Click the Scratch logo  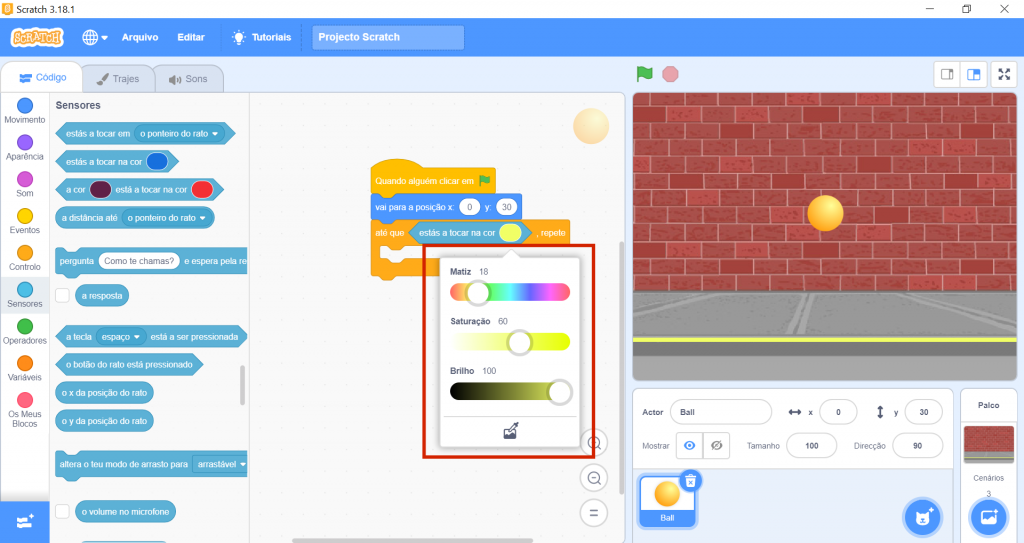(37, 37)
